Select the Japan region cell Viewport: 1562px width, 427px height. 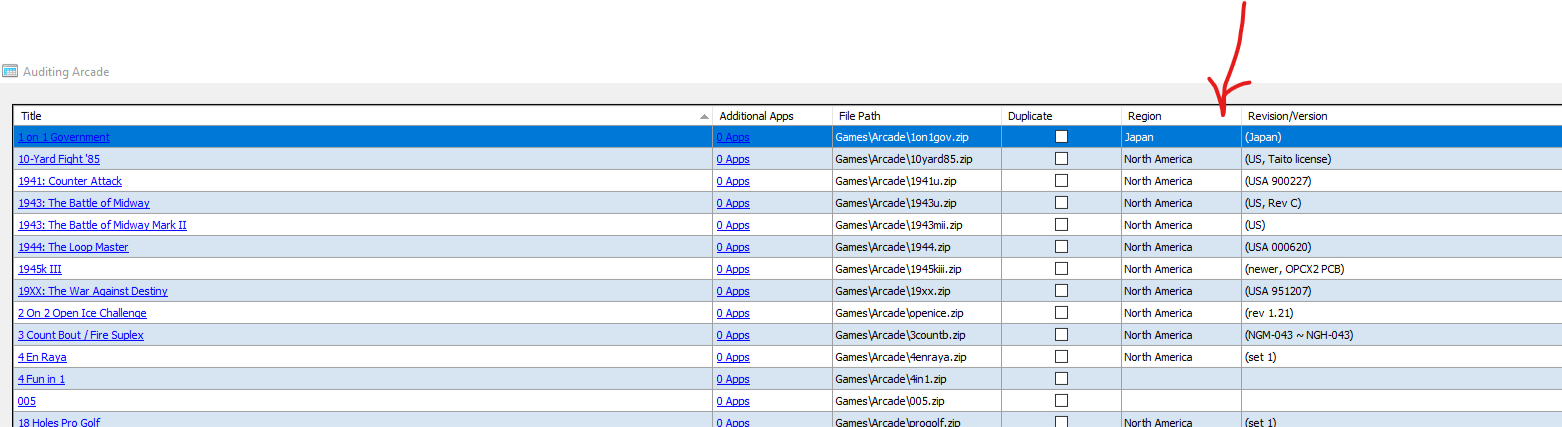click(1181, 137)
